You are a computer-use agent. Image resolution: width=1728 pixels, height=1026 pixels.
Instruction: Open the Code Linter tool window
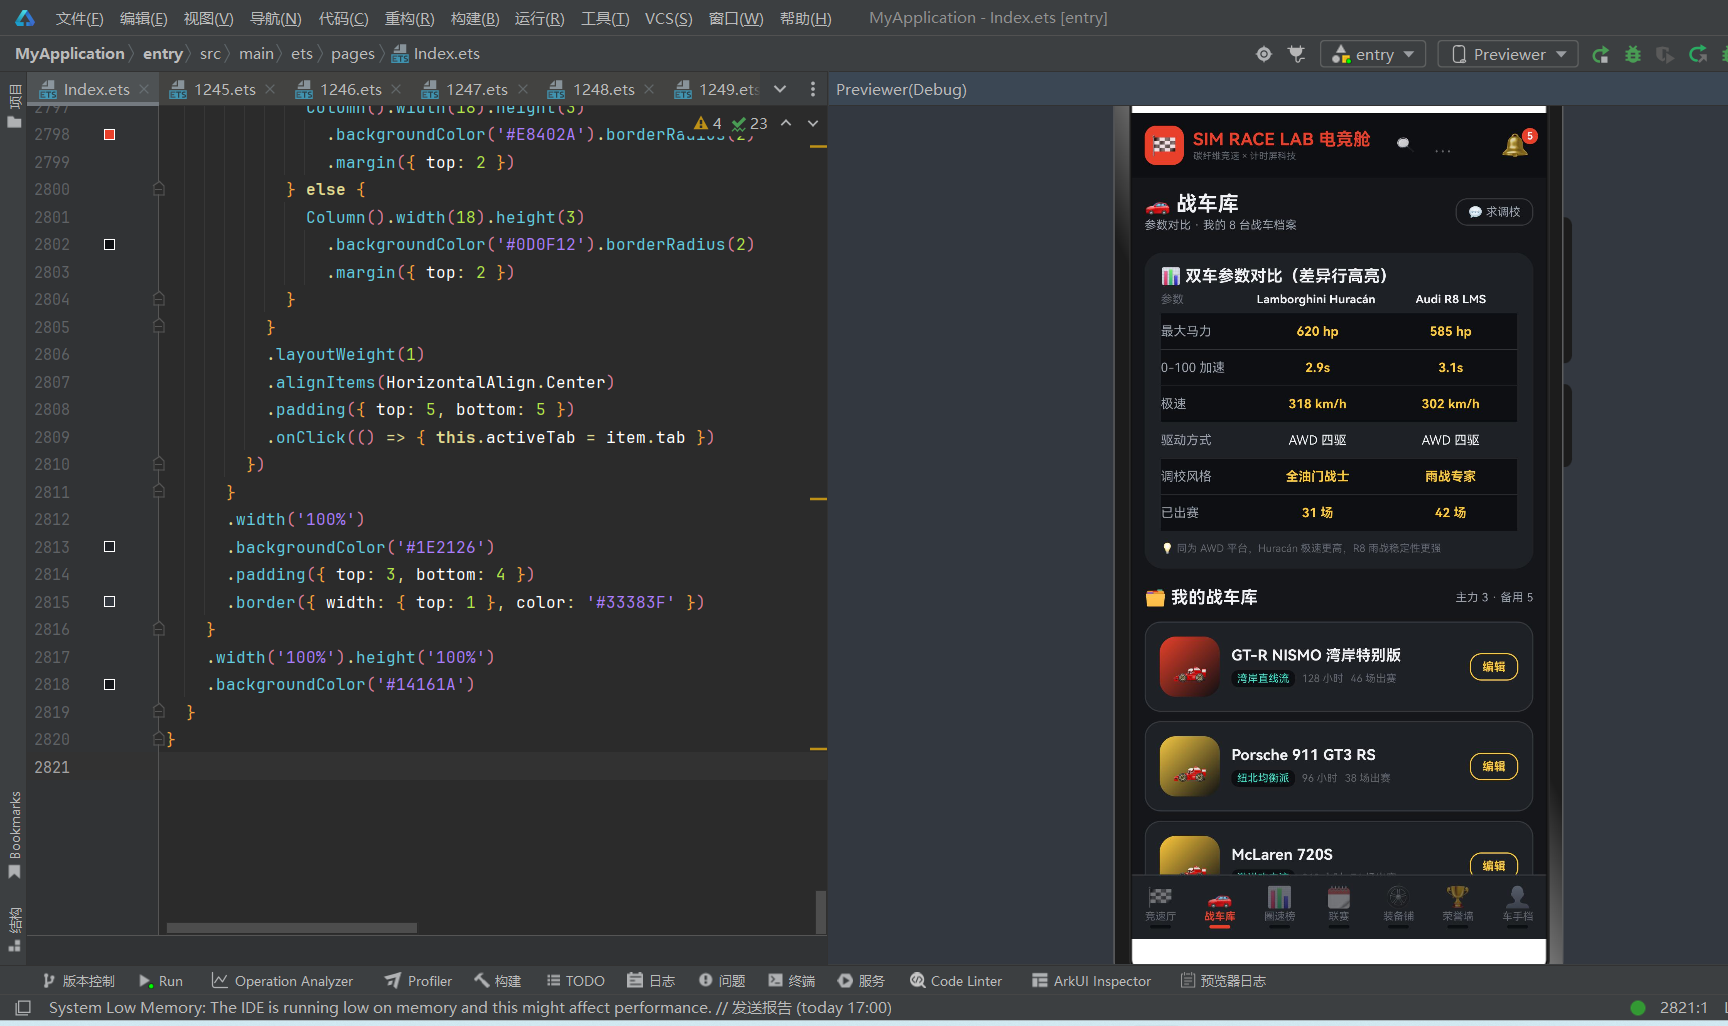click(x=956, y=981)
